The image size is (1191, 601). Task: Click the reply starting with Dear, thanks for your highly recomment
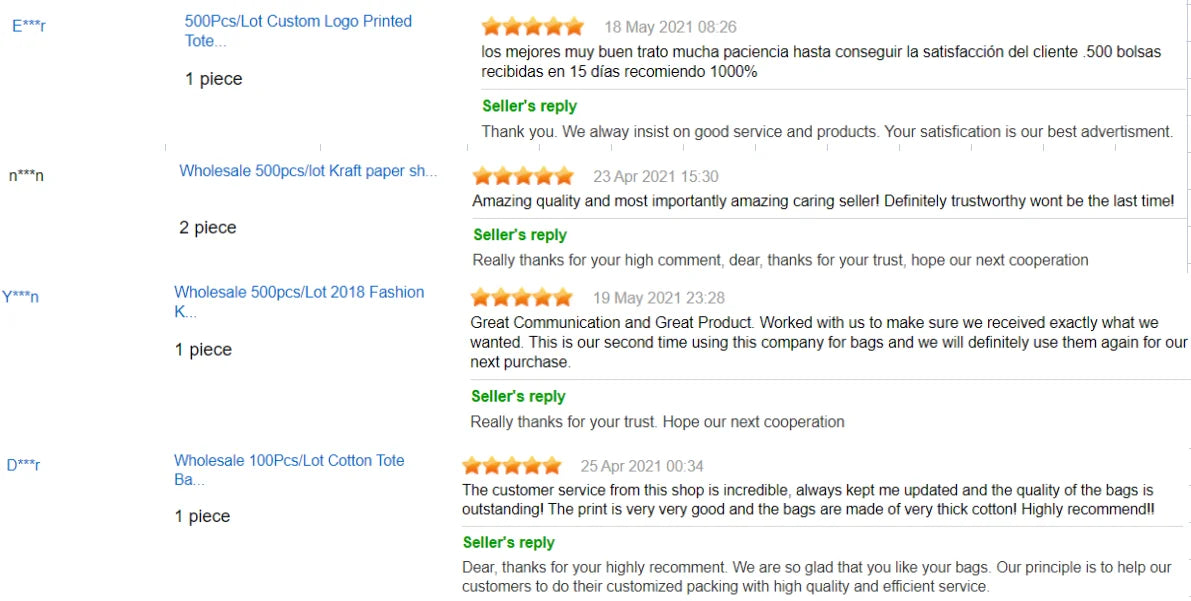[816, 577]
